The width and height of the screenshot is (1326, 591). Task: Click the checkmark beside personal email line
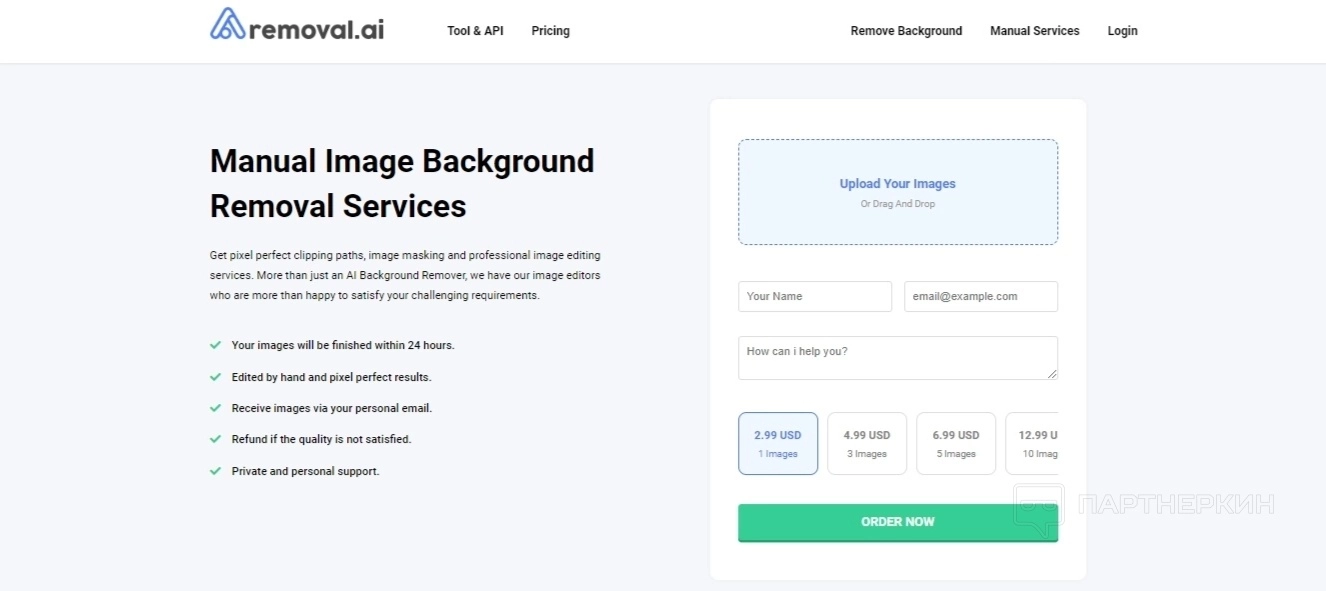click(215, 408)
